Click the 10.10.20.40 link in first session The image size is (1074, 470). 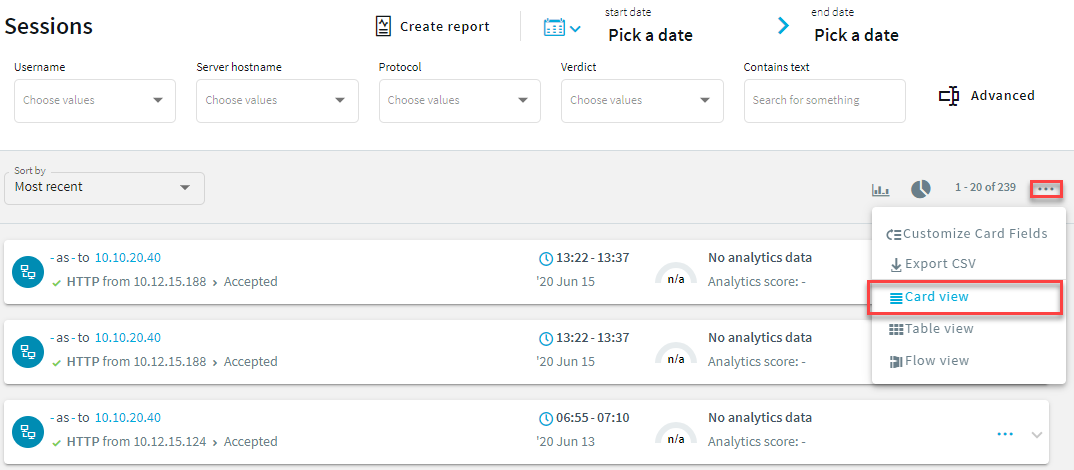click(127, 257)
